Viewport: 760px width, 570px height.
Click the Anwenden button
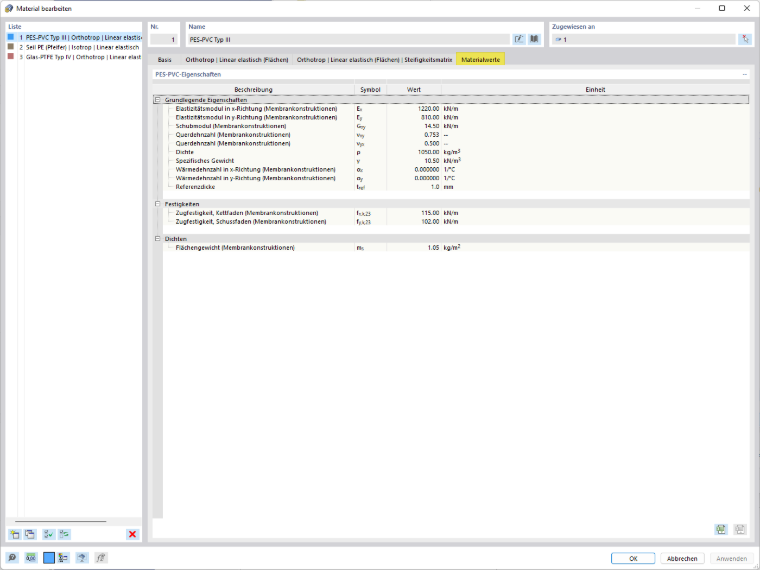click(x=731, y=558)
